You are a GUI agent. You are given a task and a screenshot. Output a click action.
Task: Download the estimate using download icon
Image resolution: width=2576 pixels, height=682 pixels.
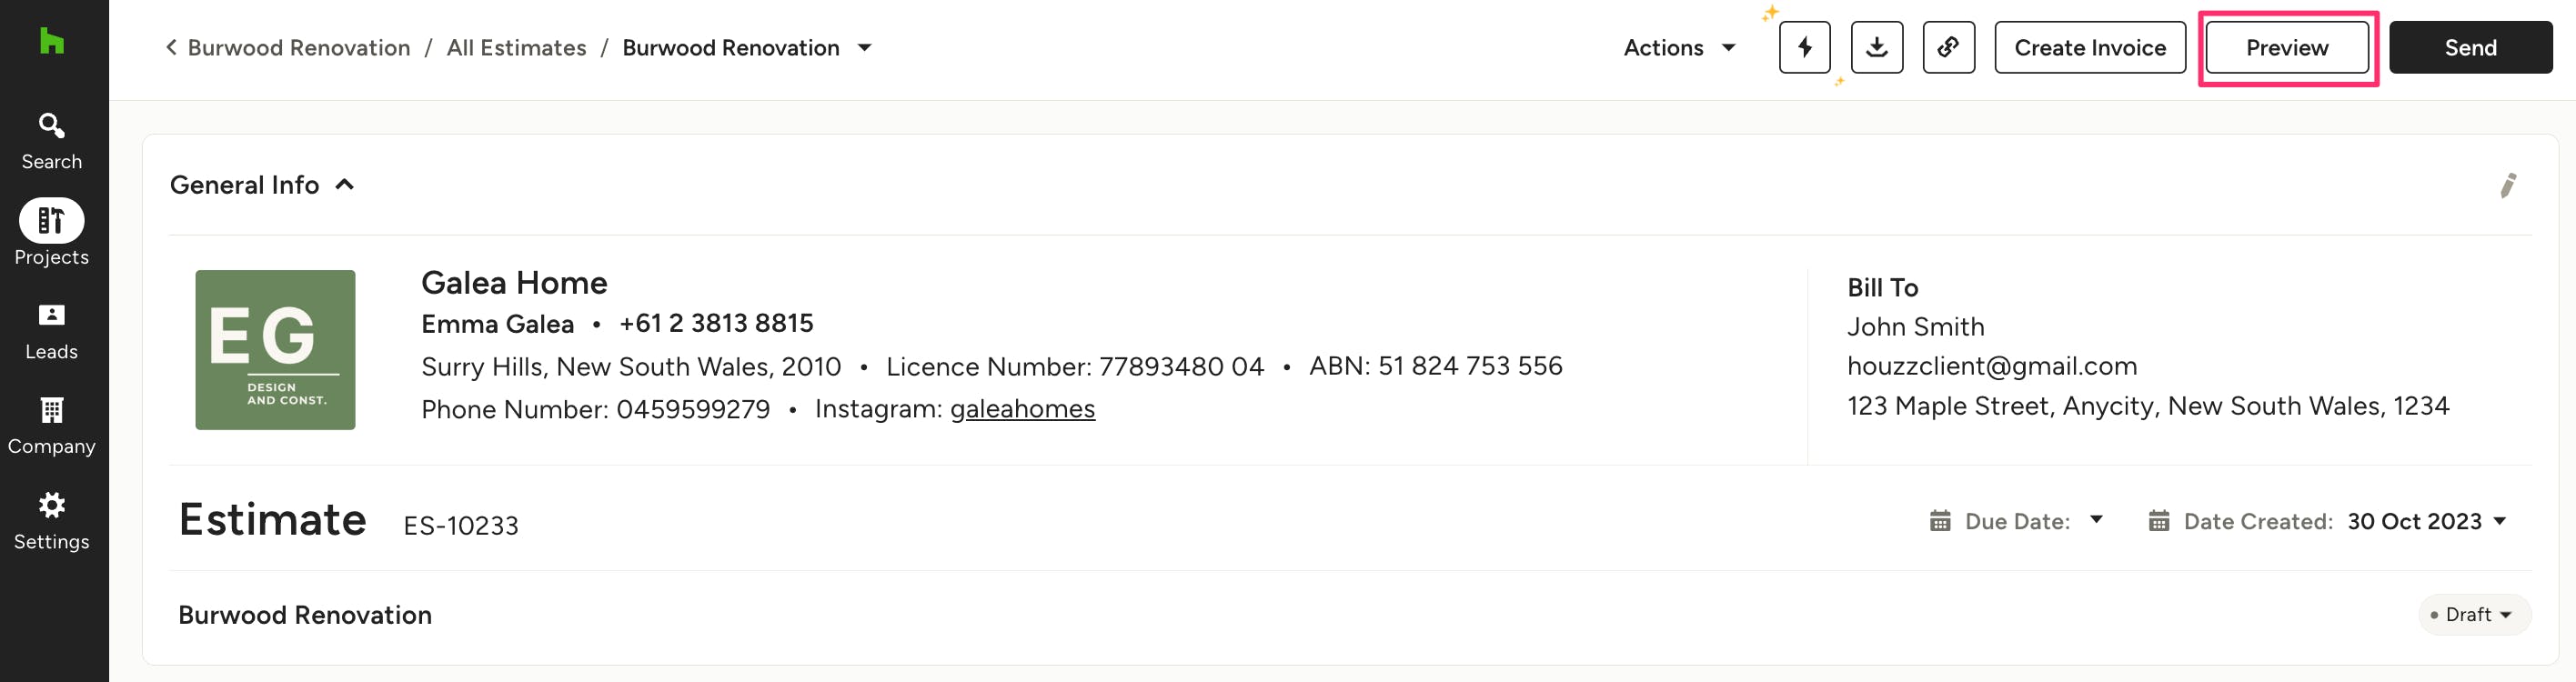point(1876,47)
